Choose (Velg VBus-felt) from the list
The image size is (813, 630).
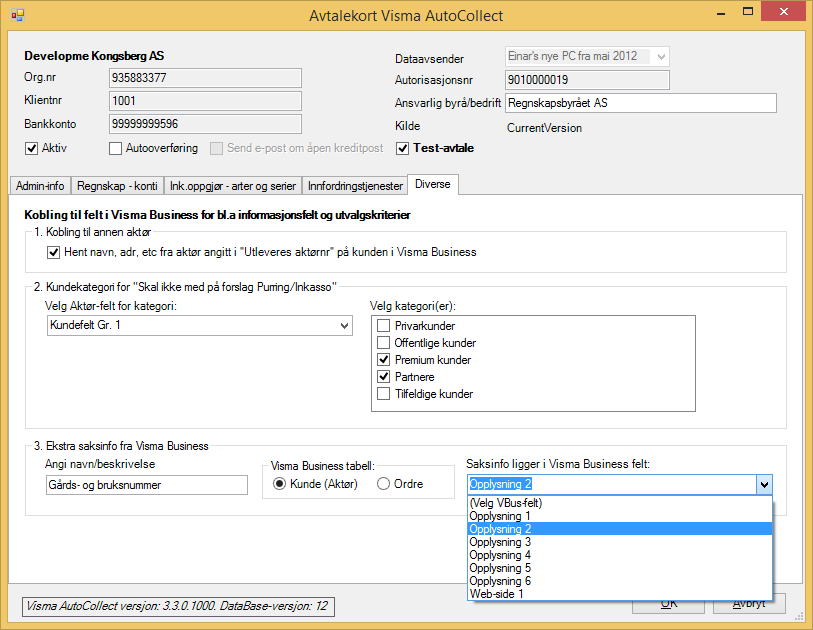620,503
